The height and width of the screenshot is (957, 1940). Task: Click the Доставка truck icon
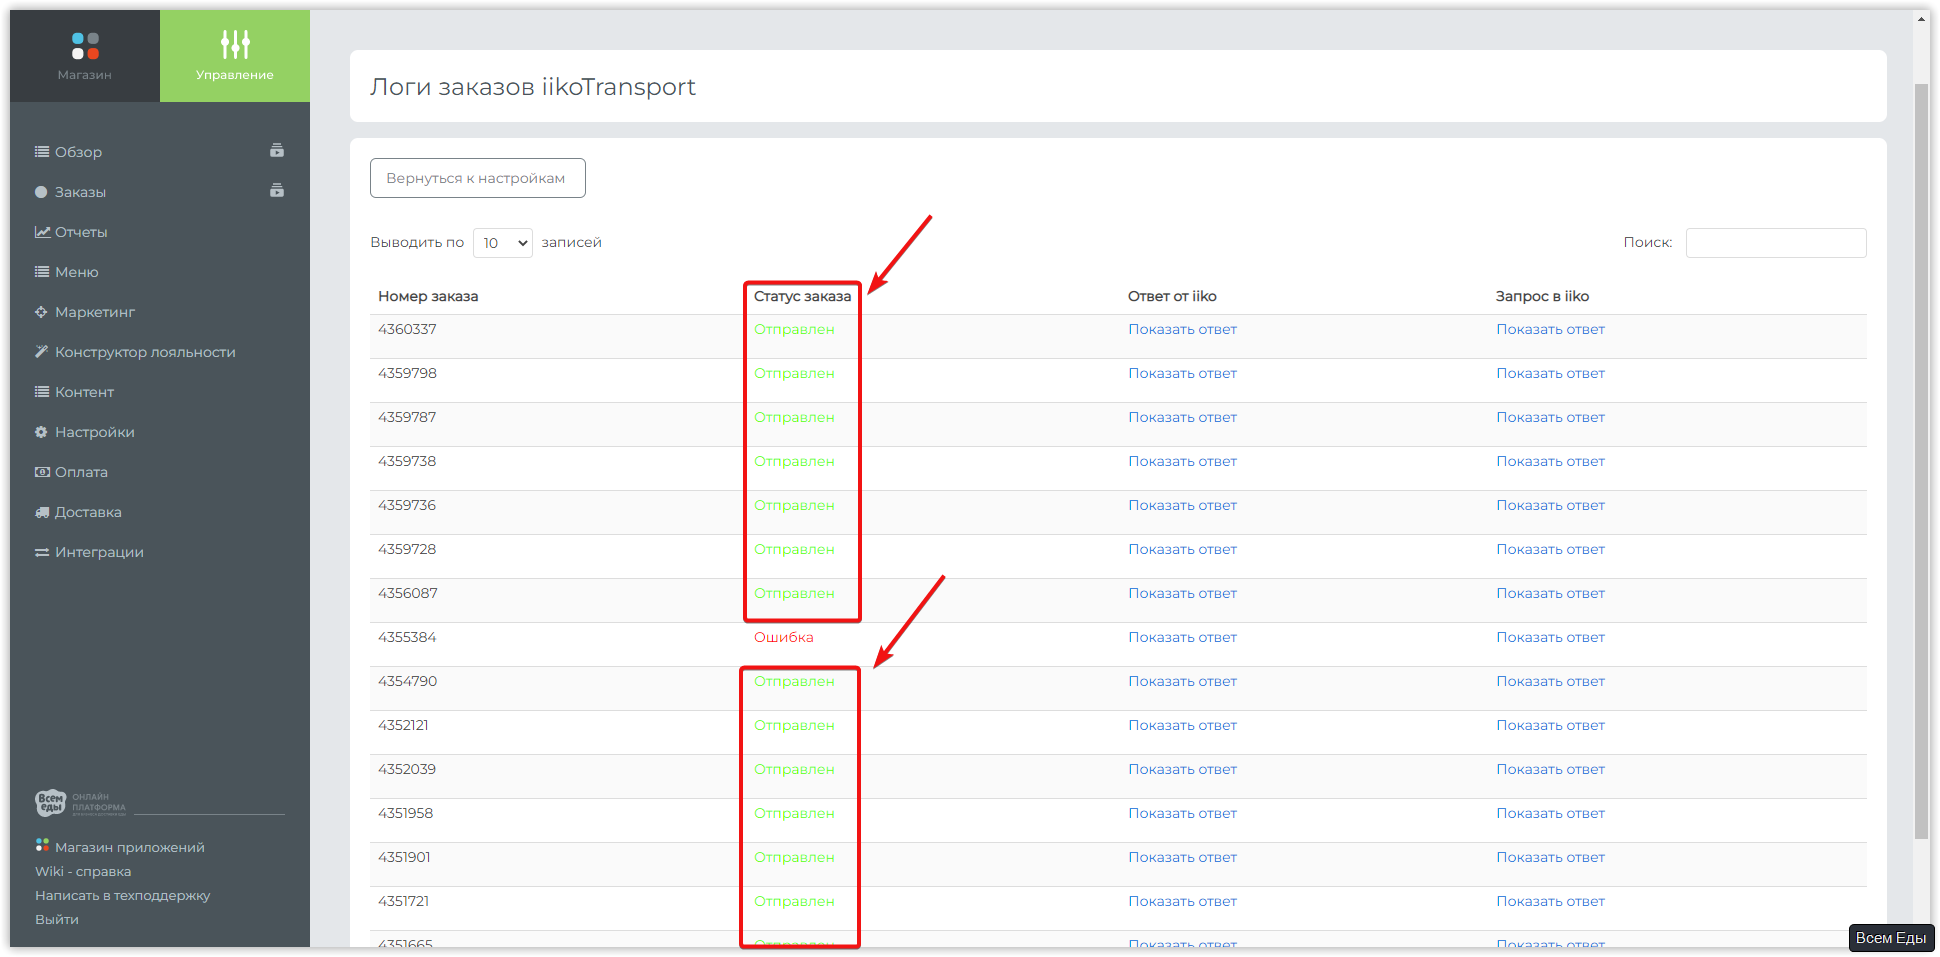42,512
